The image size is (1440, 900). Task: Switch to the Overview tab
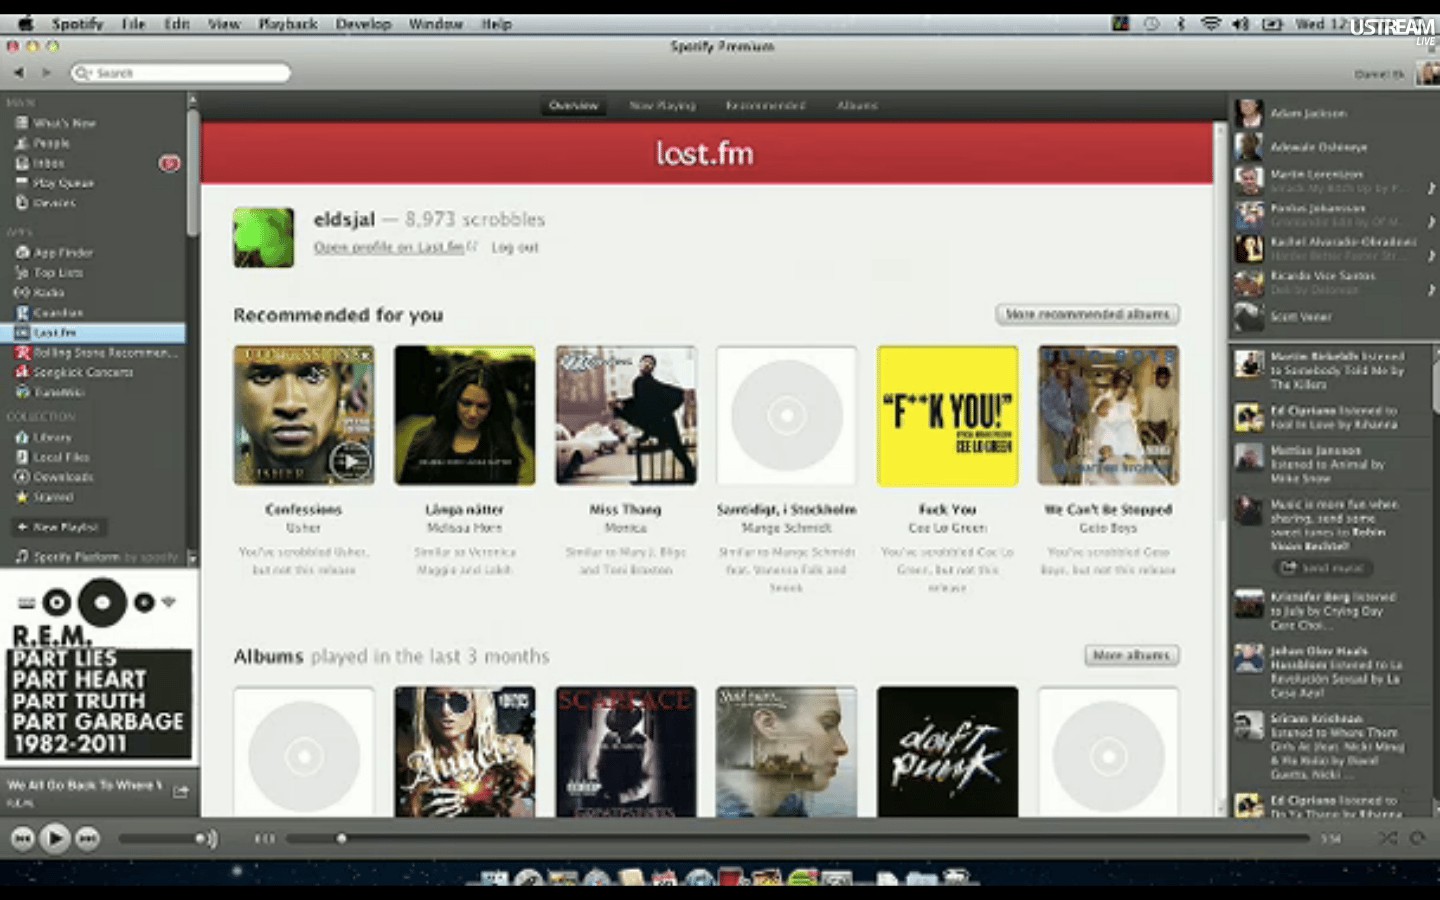pyautogui.click(x=573, y=105)
